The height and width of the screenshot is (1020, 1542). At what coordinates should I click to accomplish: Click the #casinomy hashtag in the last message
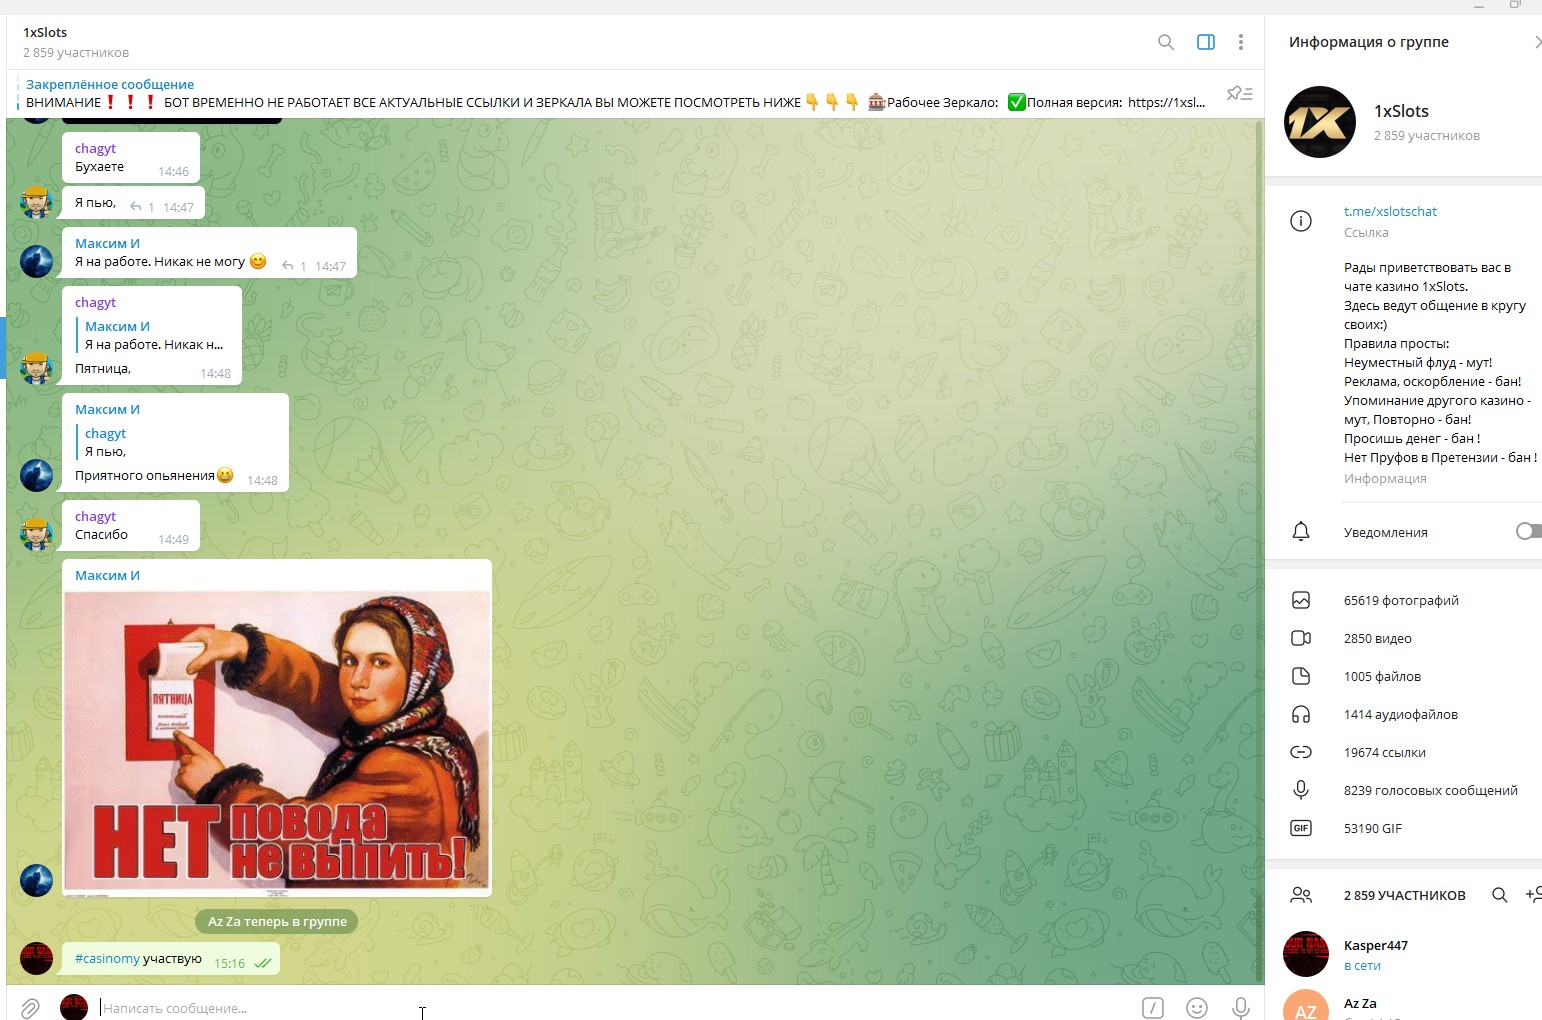pyautogui.click(x=107, y=958)
